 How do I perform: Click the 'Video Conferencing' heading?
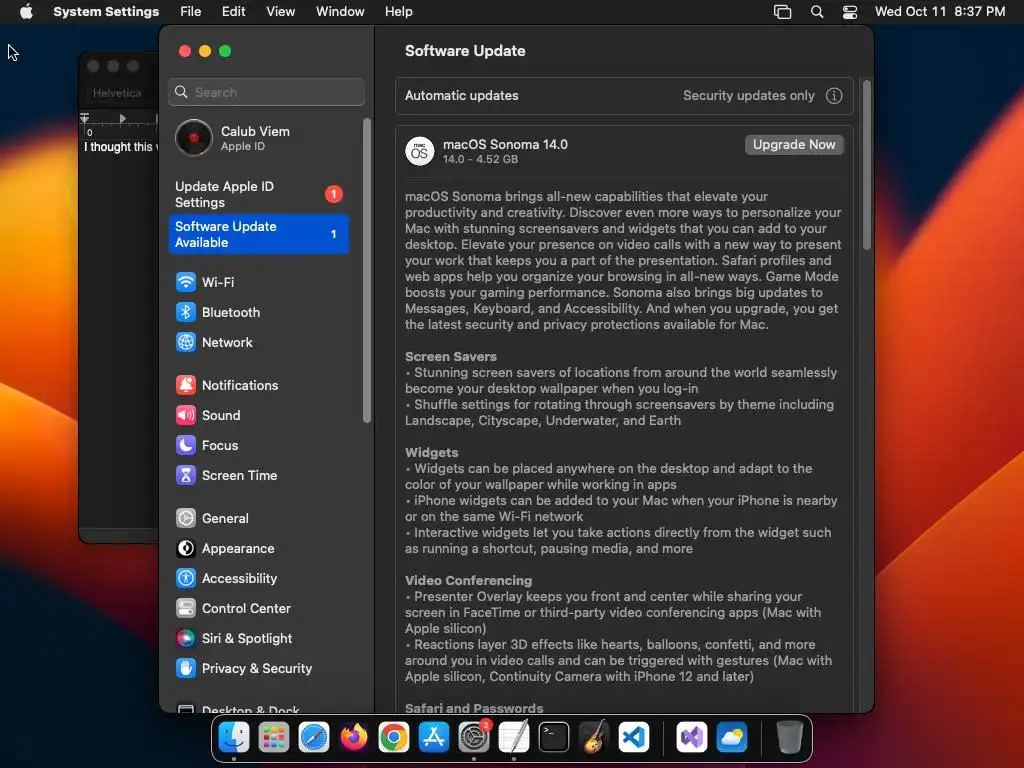click(468, 581)
